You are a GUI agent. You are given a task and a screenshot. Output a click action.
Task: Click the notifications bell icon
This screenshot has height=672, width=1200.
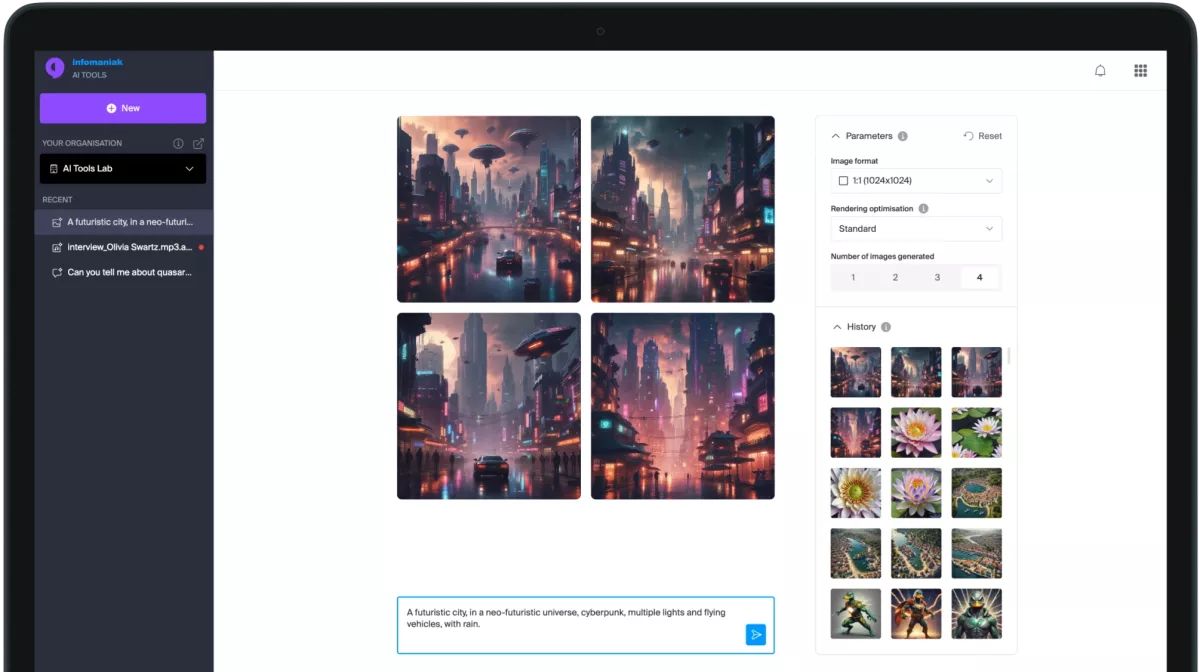(1100, 71)
